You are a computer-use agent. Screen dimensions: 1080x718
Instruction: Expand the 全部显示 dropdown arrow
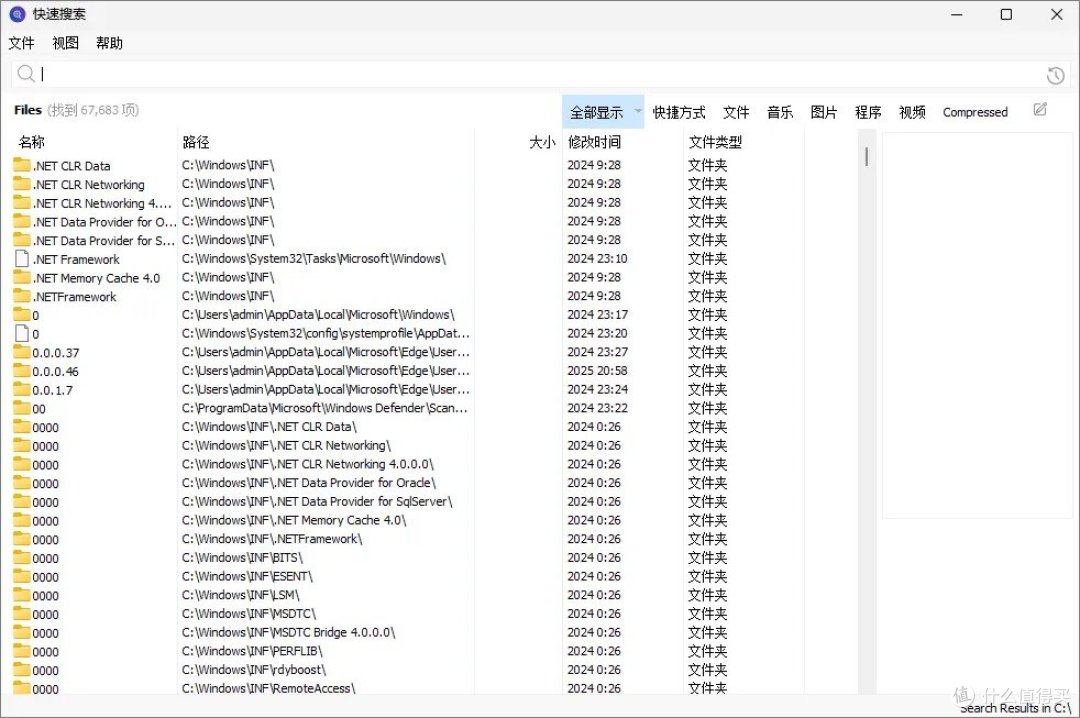pyautogui.click(x=638, y=110)
